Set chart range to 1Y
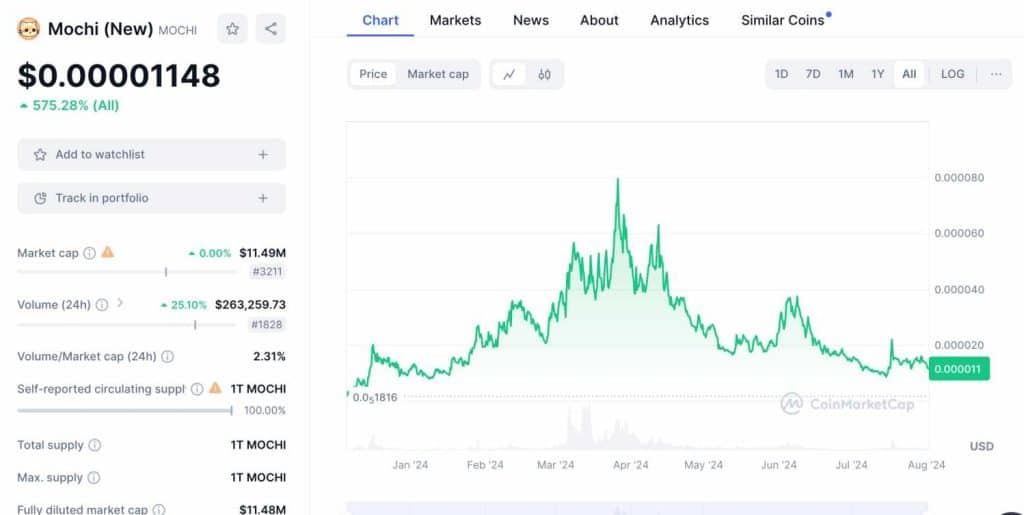1024x515 pixels. coord(878,74)
